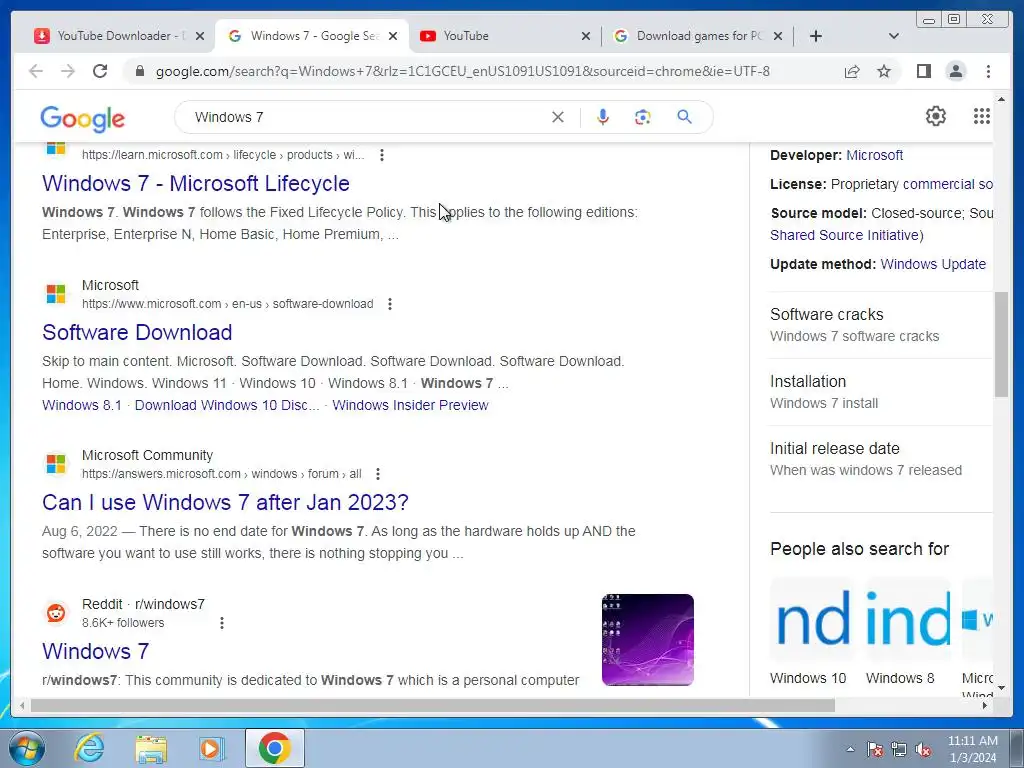1024x768 pixels.
Task: Open more options for Microsoft Community result
Action: 378,473
